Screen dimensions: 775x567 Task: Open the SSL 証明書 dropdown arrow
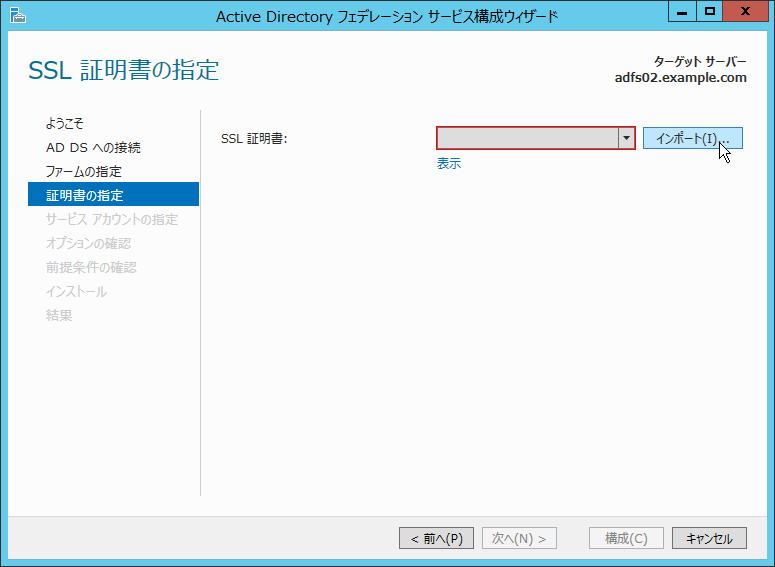pyautogui.click(x=626, y=138)
